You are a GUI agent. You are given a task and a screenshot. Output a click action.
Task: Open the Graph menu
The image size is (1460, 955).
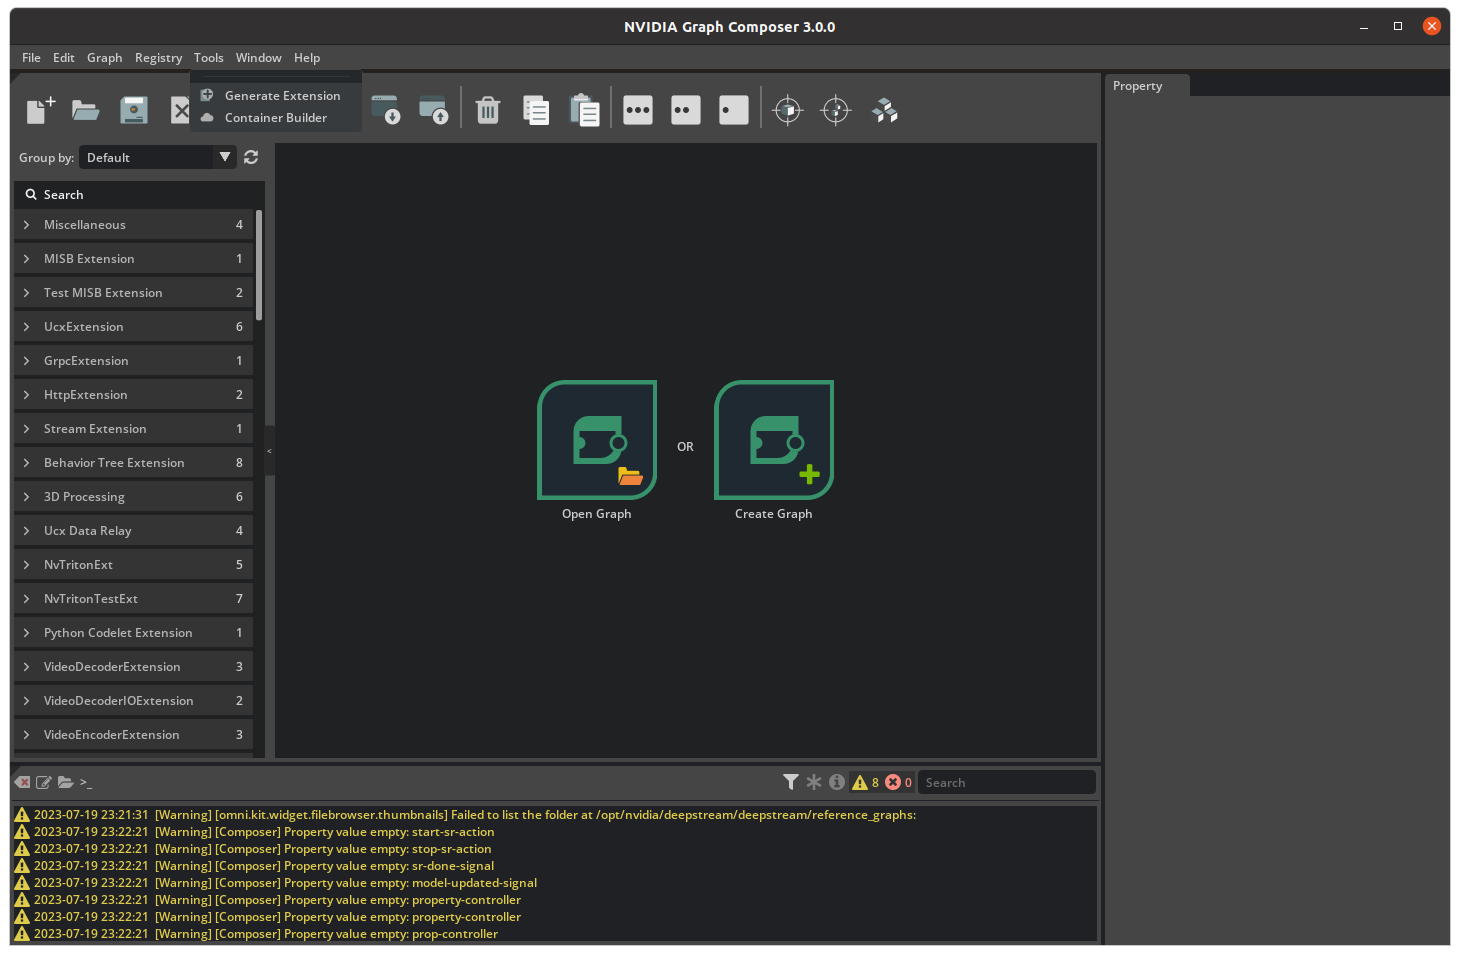pos(105,58)
